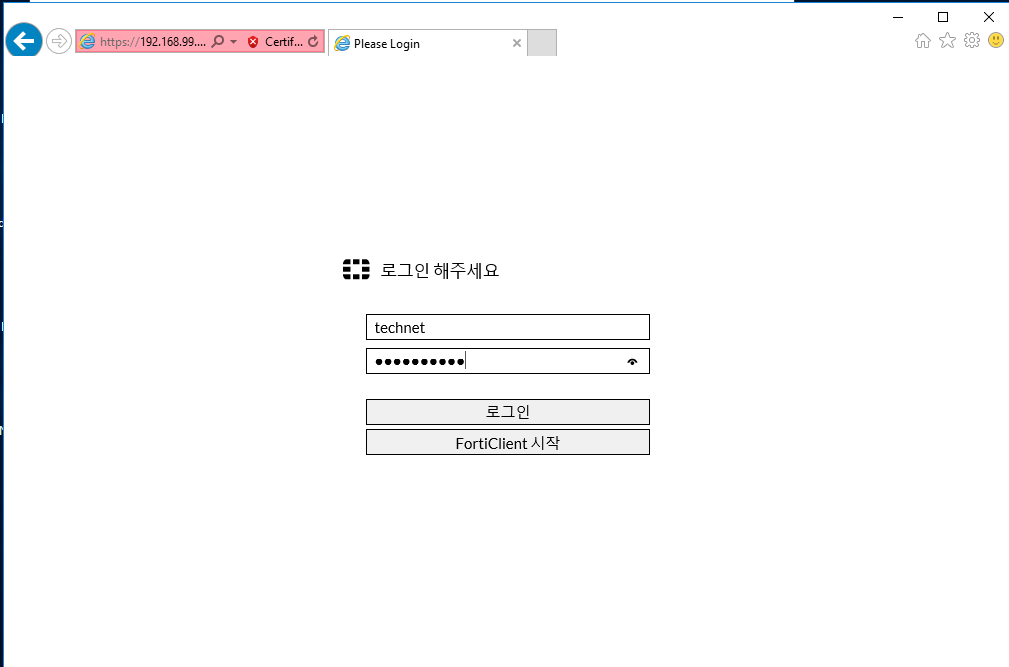The width and height of the screenshot is (1009, 667).
Task: Click the red certificate error shield icon
Action: pyautogui.click(x=254, y=42)
